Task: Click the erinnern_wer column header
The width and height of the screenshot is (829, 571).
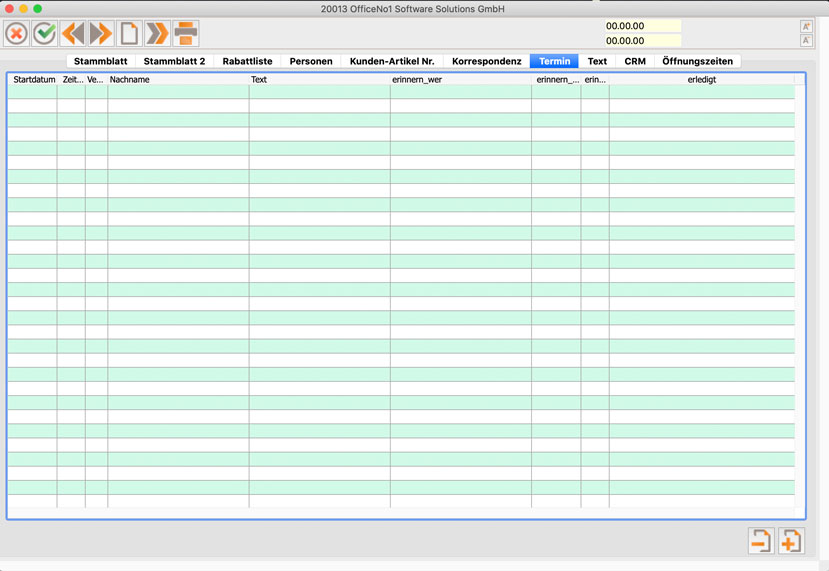Action: tap(460, 79)
